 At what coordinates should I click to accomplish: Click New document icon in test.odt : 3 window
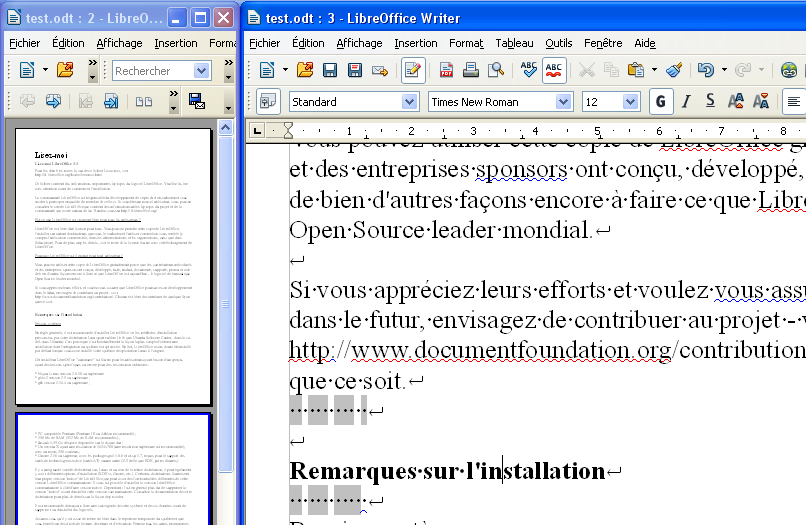(267, 70)
